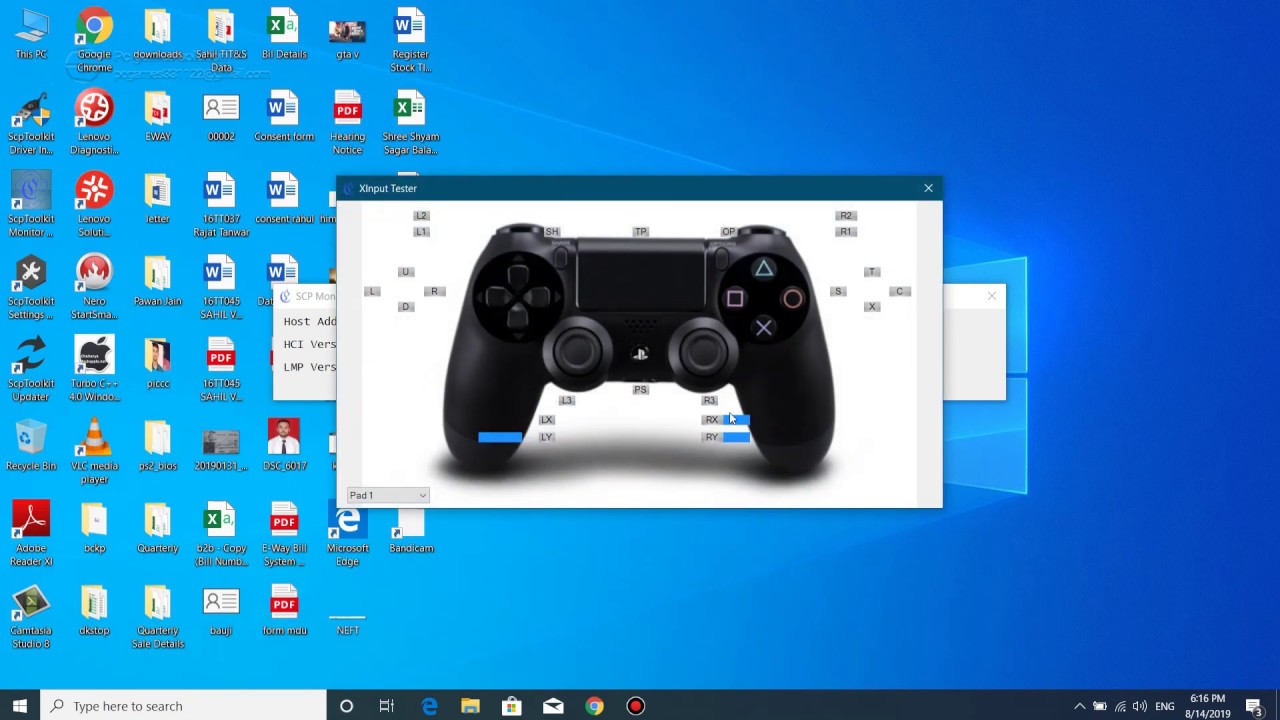Open Task View from the taskbar
This screenshot has width=1280, height=720.
pos(387,706)
